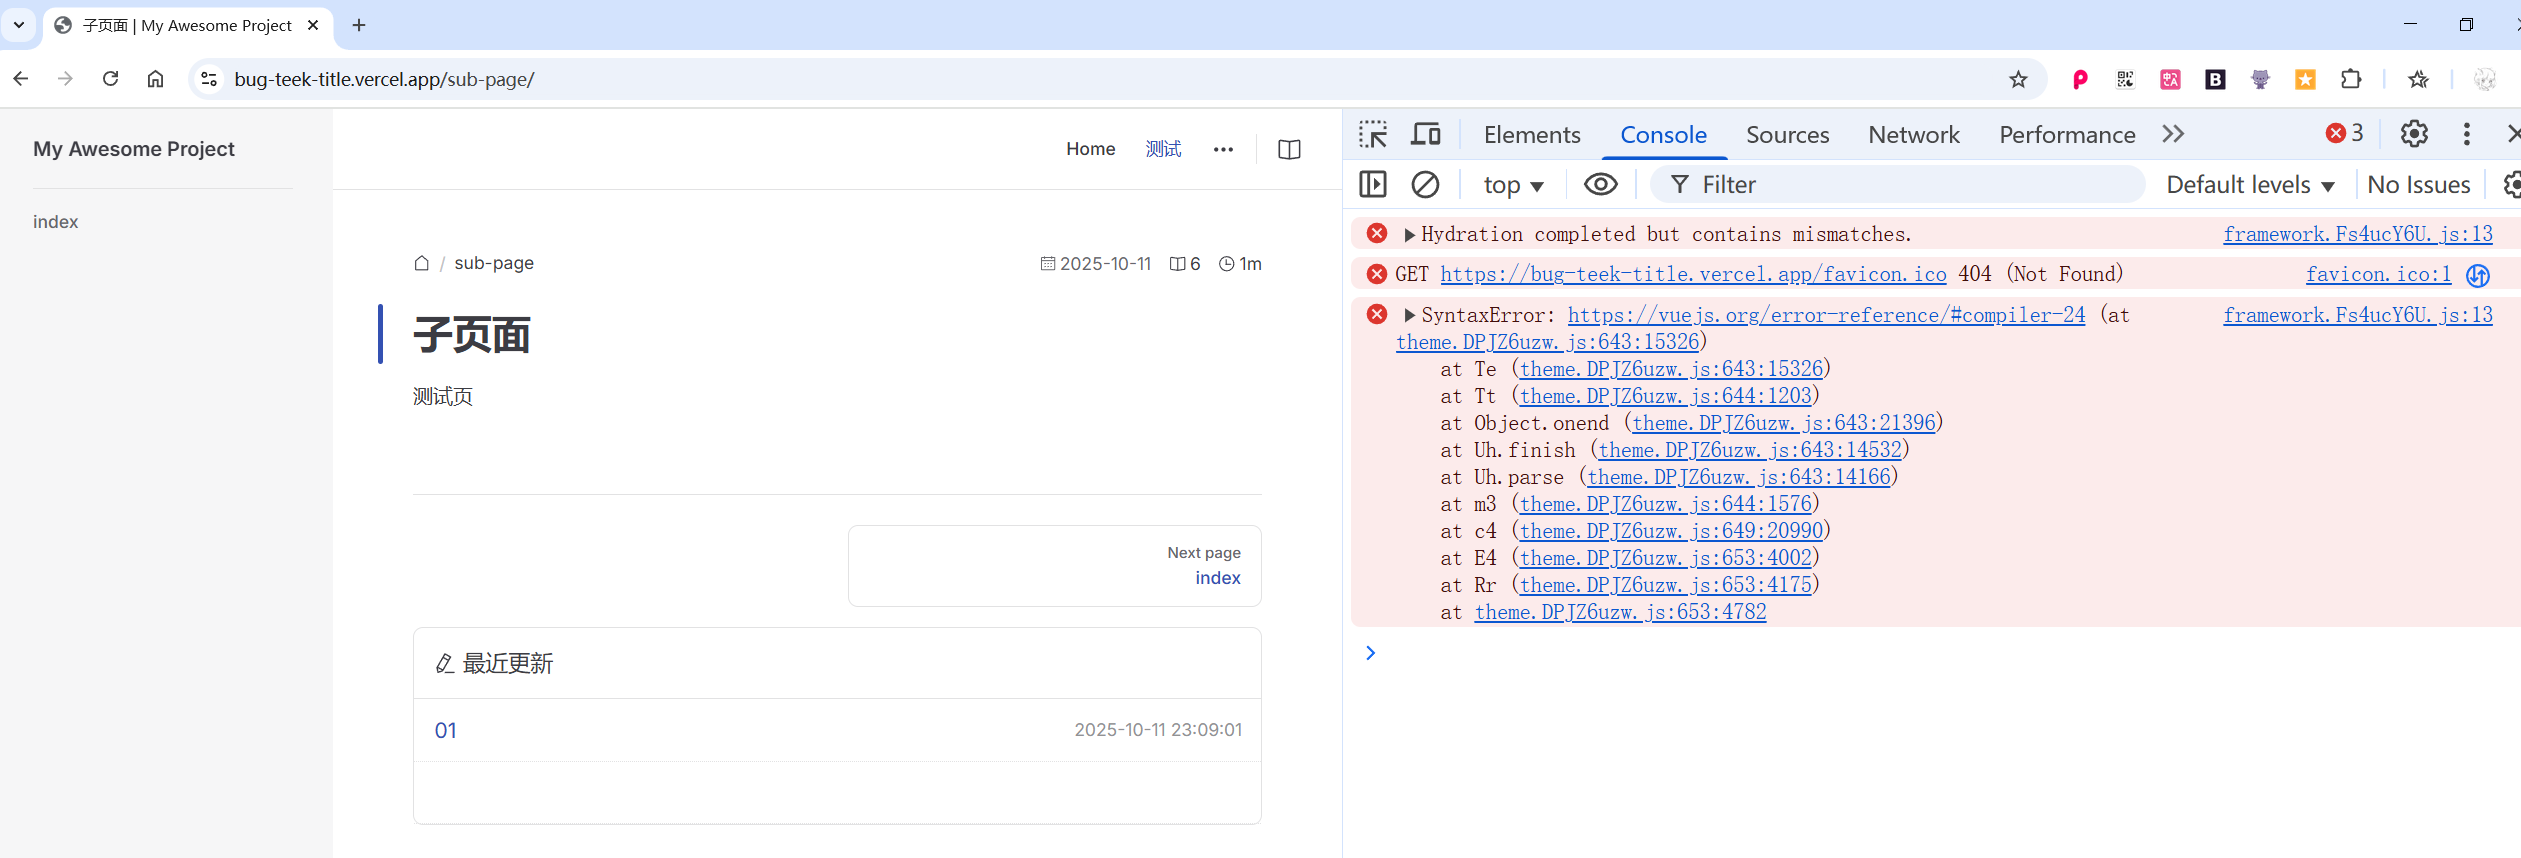Click the home breadcrumb icon

(x=422, y=263)
